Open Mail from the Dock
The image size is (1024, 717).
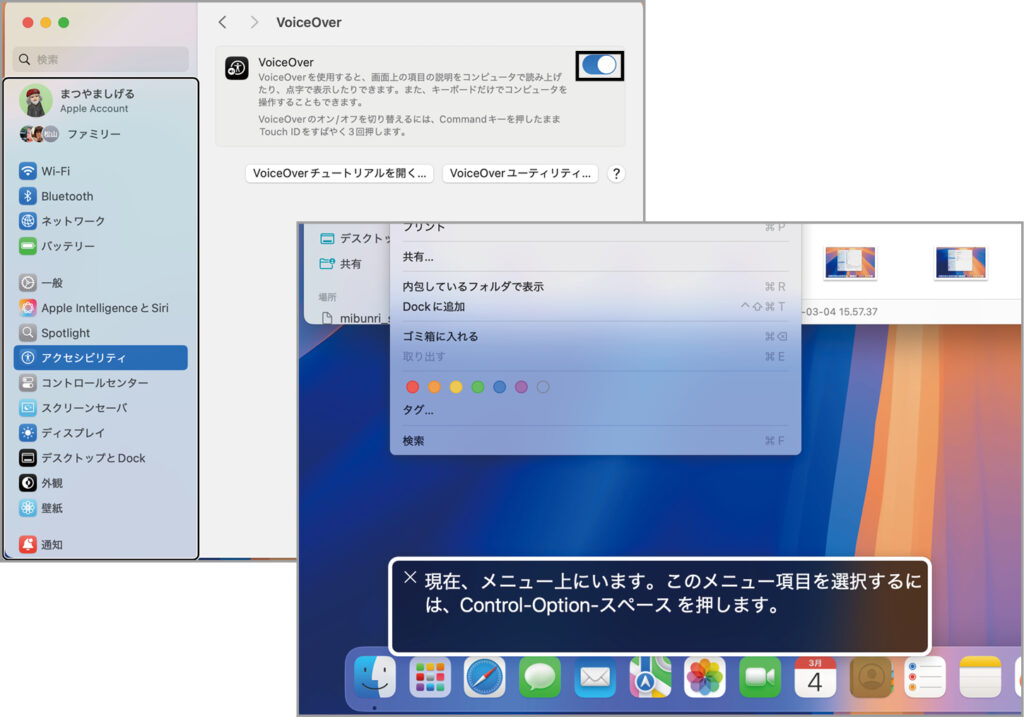[x=595, y=677]
